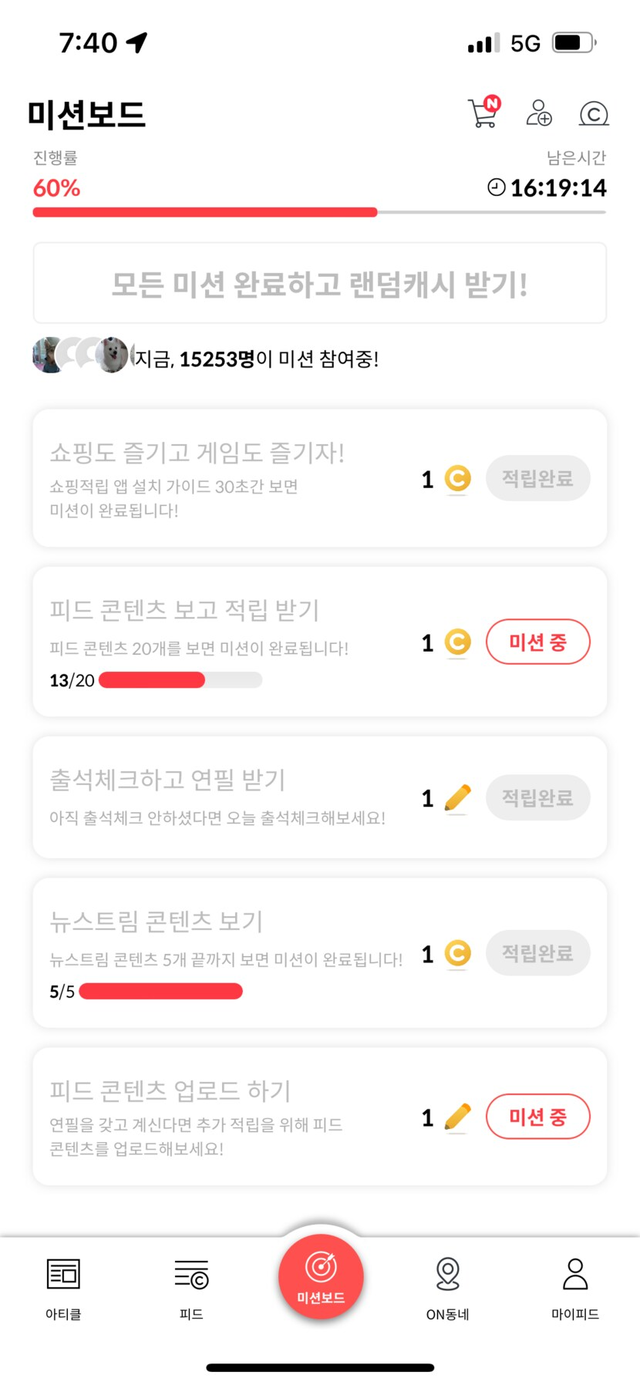Switch to the 피드 tab
The image size is (640, 1385).
click(x=191, y=1288)
